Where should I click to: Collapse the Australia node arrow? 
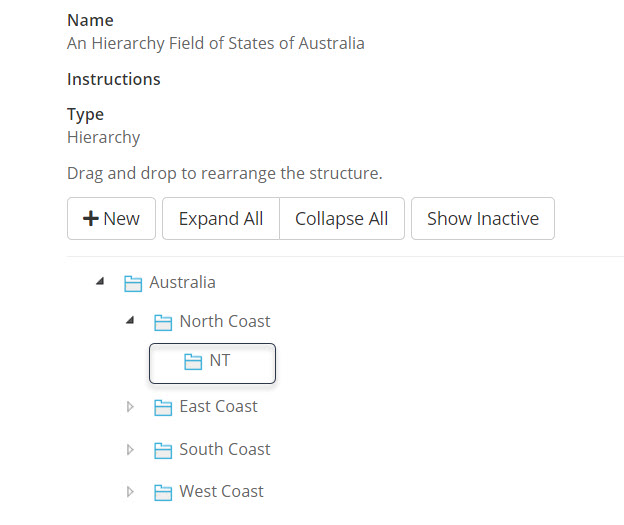[100, 282]
